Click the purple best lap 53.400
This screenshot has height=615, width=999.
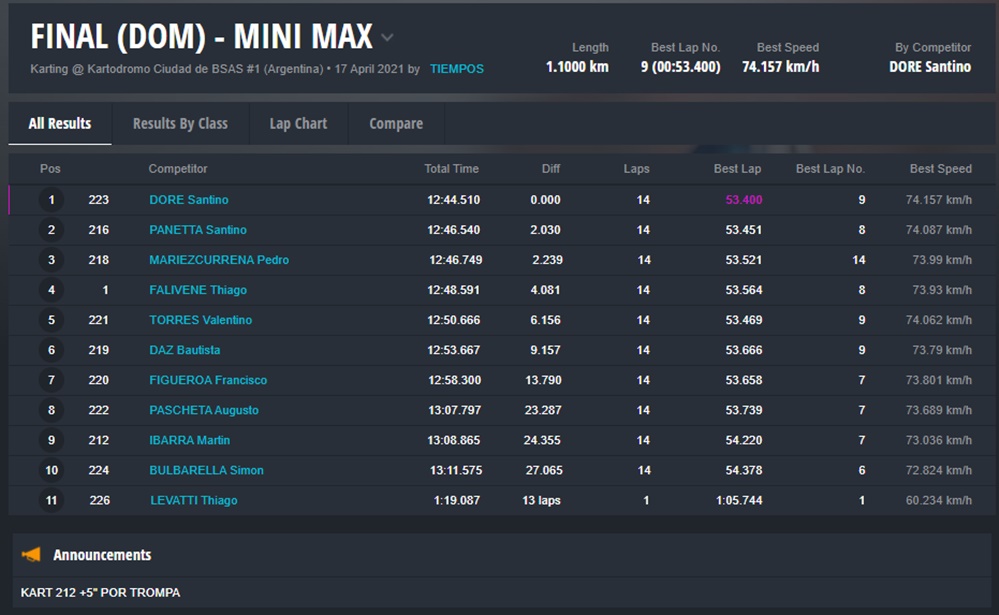click(x=744, y=200)
